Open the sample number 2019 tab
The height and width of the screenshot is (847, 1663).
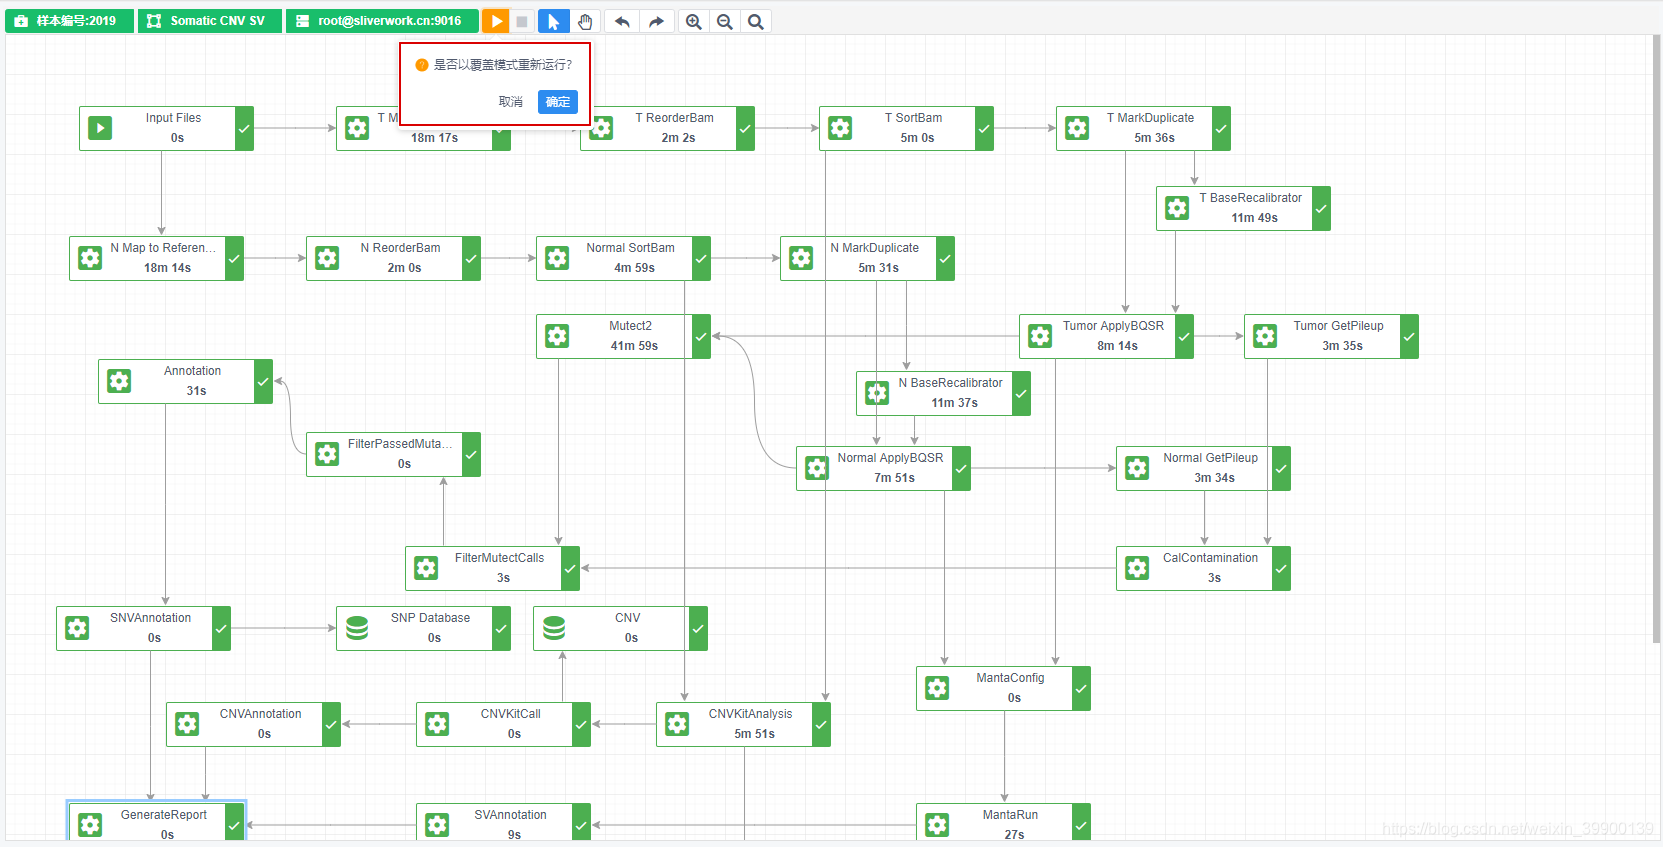click(69, 21)
